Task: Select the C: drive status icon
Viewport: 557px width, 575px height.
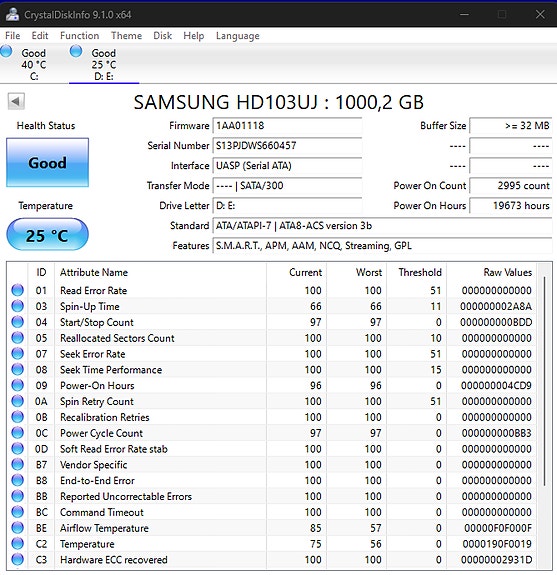Action: (6, 51)
